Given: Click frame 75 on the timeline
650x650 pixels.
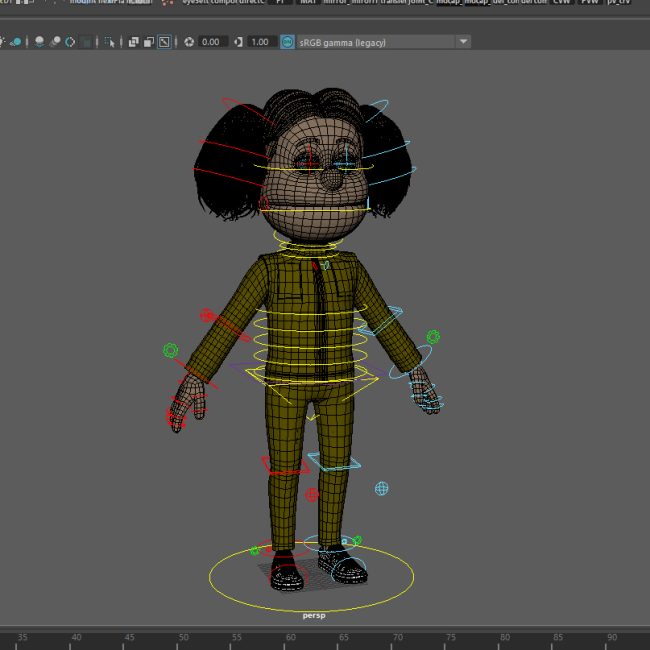Looking at the screenshot, I should tap(451, 637).
